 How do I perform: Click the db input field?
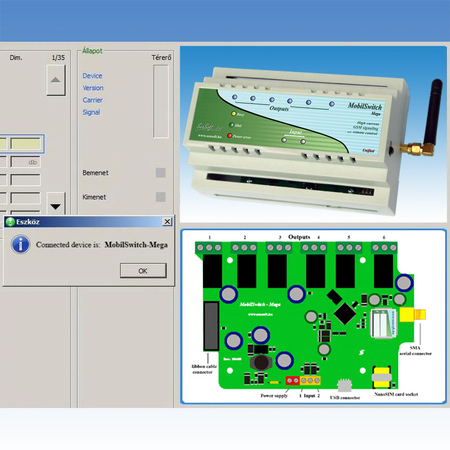pyautogui.click(x=26, y=162)
